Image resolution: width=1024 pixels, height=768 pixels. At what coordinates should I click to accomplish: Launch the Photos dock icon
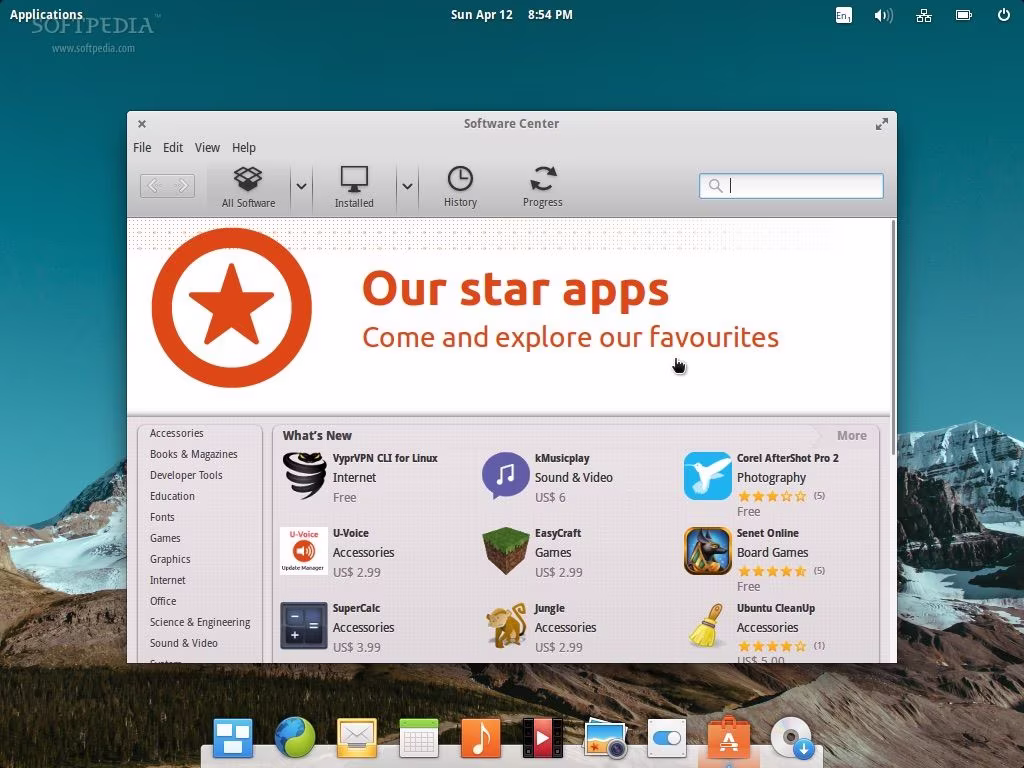pyautogui.click(x=605, y=738)
